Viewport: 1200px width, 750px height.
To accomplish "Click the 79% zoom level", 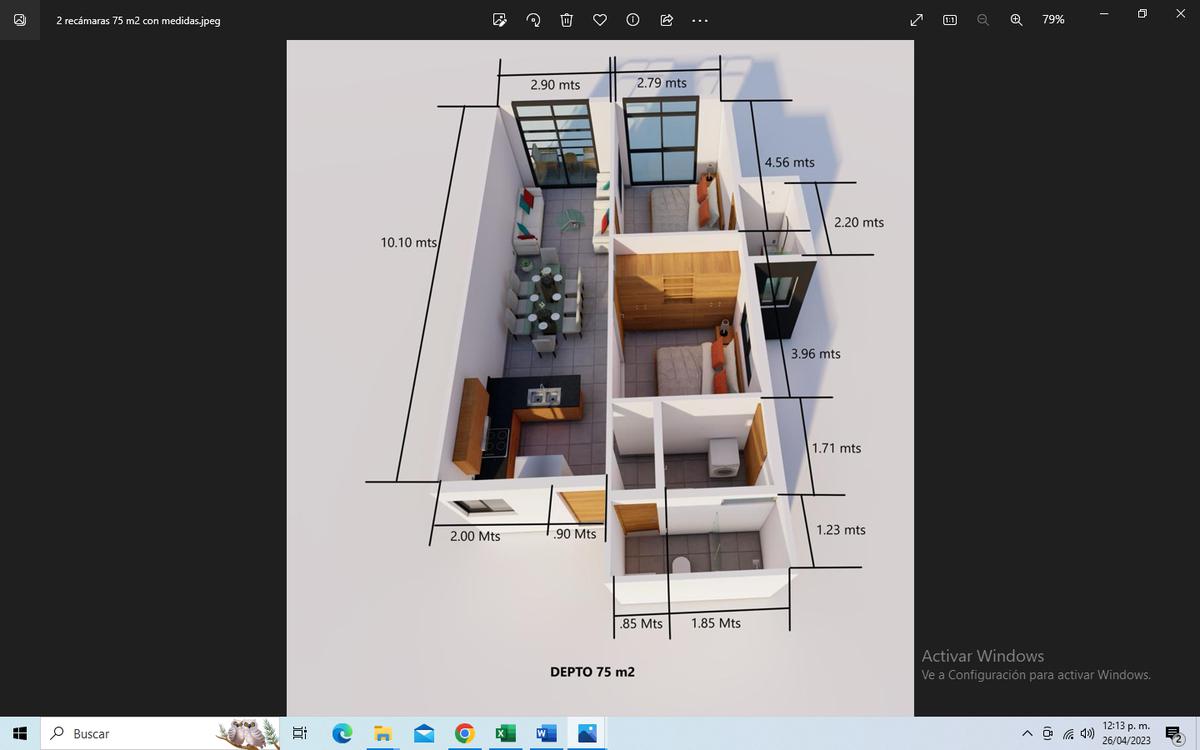I will [x=1053, y=19].
